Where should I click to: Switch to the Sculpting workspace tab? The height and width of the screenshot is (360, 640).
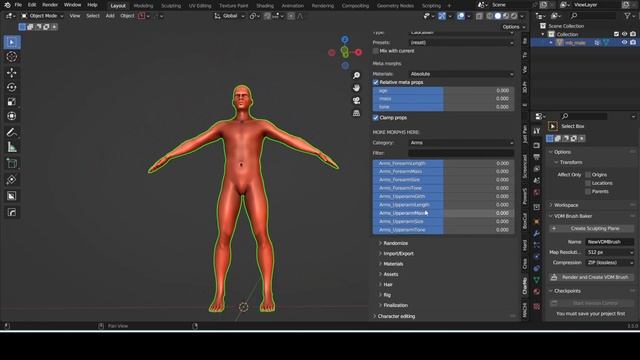click(171, 6)
